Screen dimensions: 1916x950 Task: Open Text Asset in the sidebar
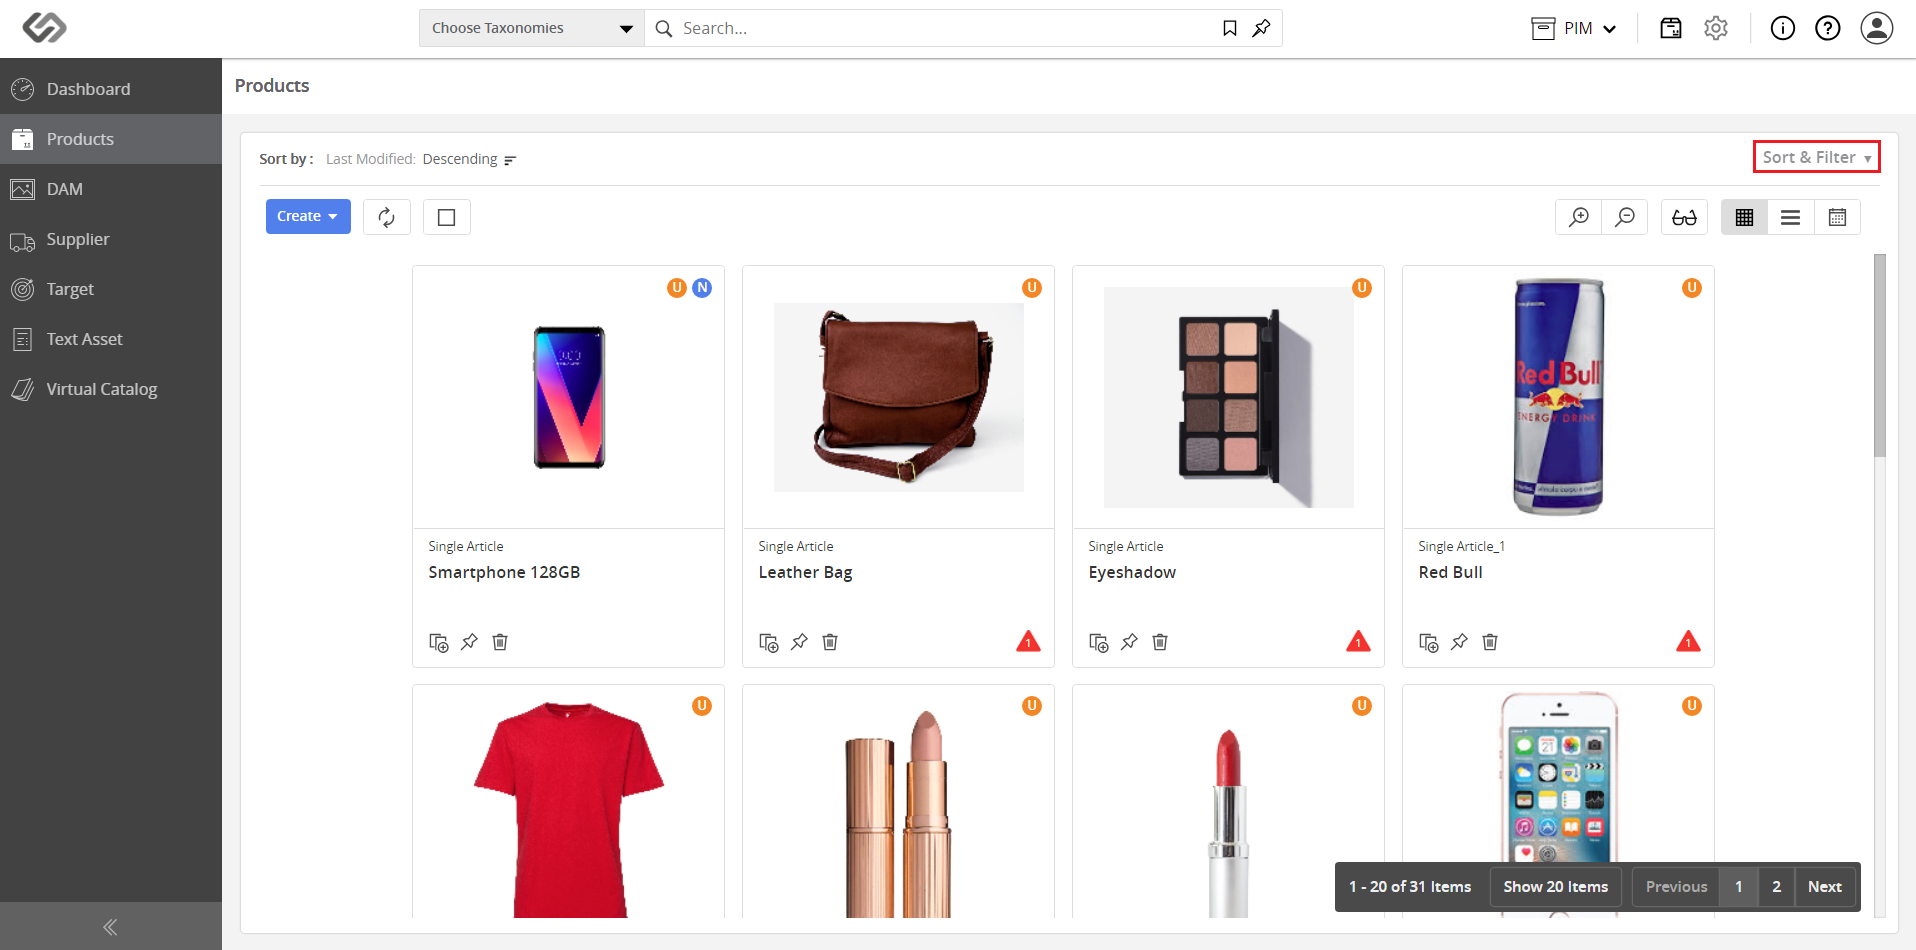(x=111, y=339)
